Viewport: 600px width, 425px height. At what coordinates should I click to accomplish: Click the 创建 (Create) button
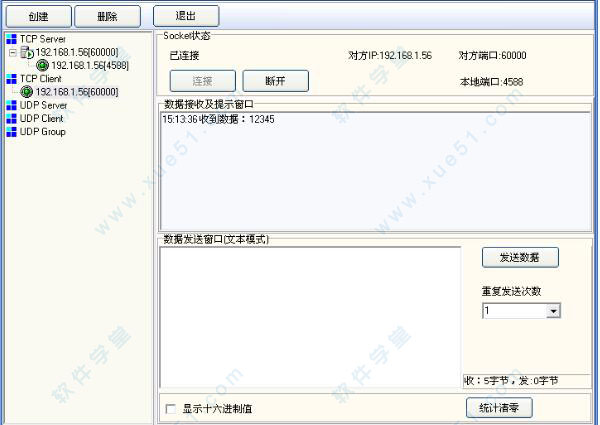click(x=39, y=16)
